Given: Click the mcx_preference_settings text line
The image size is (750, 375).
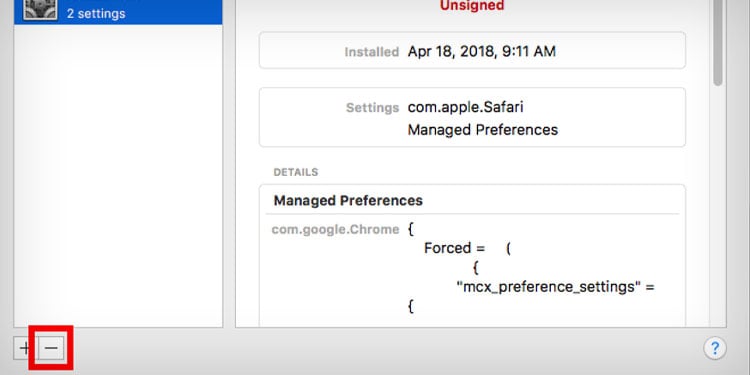Looking at the screenshot, I should pyautogui.click(x=555, y=287).
